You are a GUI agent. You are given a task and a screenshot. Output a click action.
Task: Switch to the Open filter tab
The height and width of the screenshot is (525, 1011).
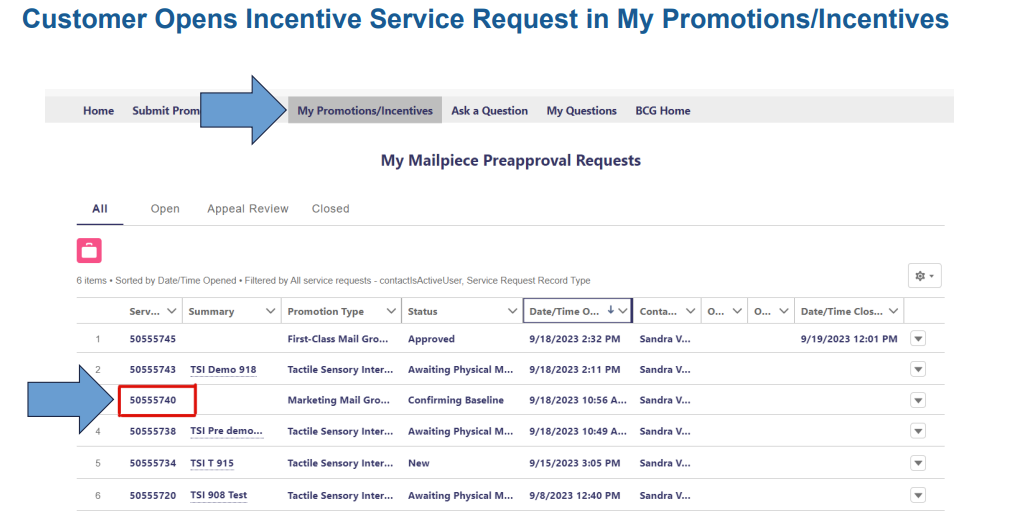point(165,209)
